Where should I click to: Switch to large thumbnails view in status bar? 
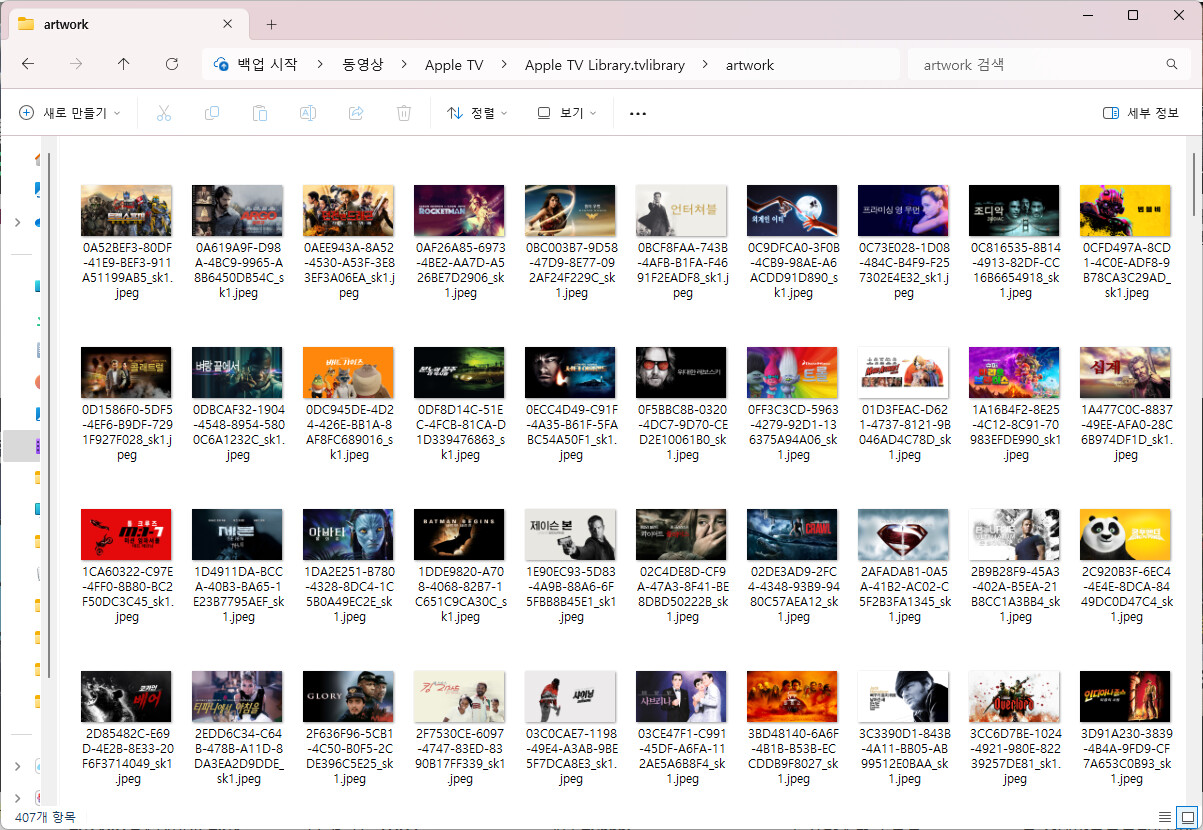pos(1186,816)
